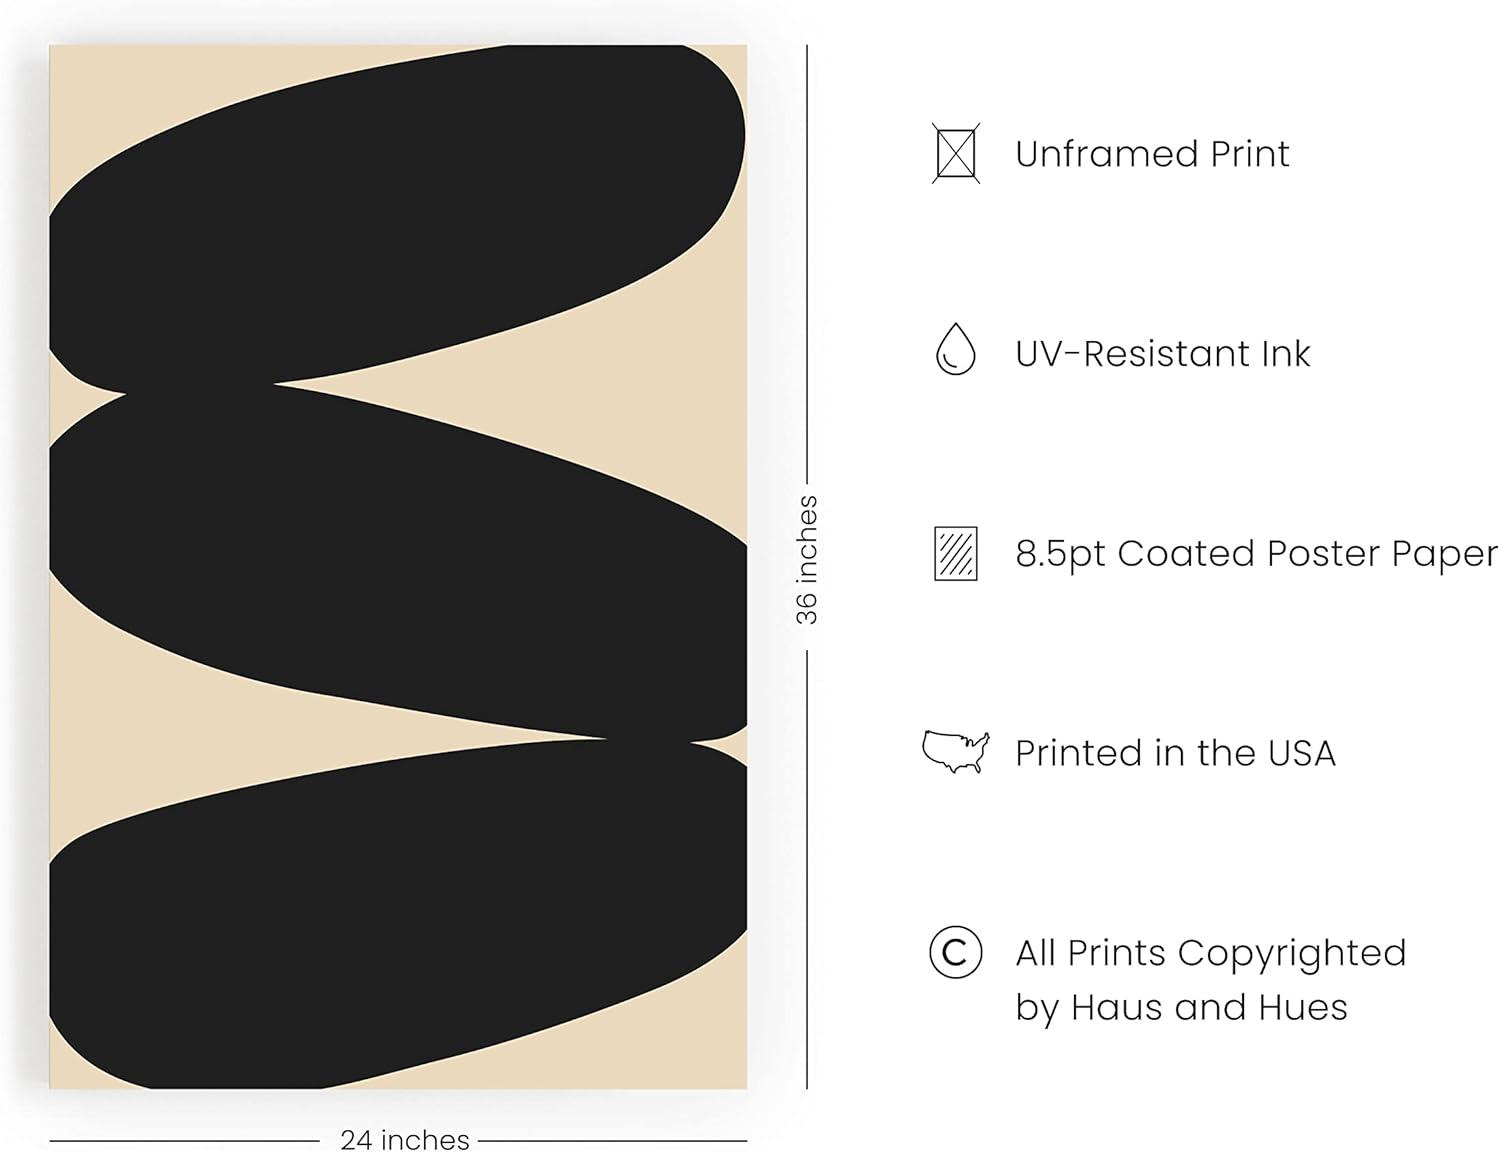Click the "All Prints Copyrighted" text line
This screenshot has height=1152, width=1500.
click(x=1210, y=953)
